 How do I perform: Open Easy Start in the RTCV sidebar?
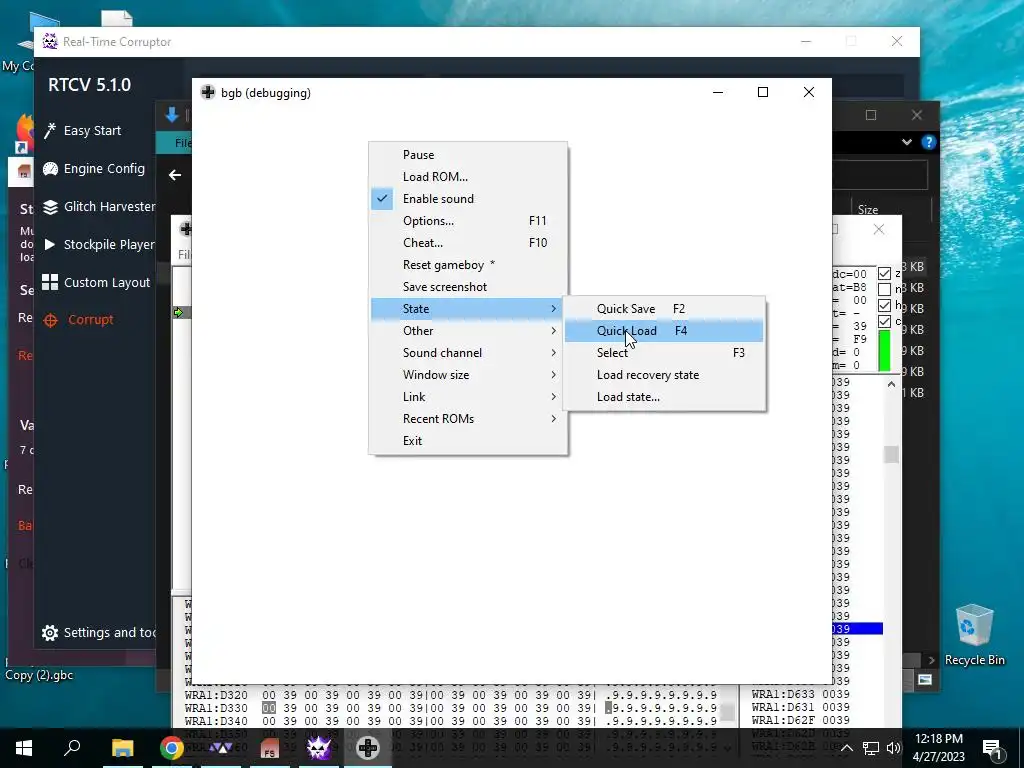92,131
